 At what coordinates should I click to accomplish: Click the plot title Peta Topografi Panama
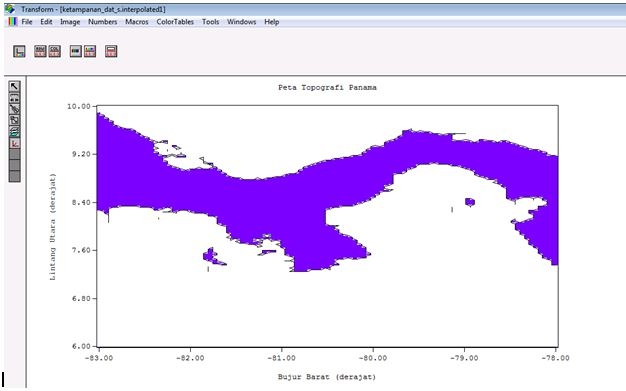pyautogui.click(x=327, y=87)
